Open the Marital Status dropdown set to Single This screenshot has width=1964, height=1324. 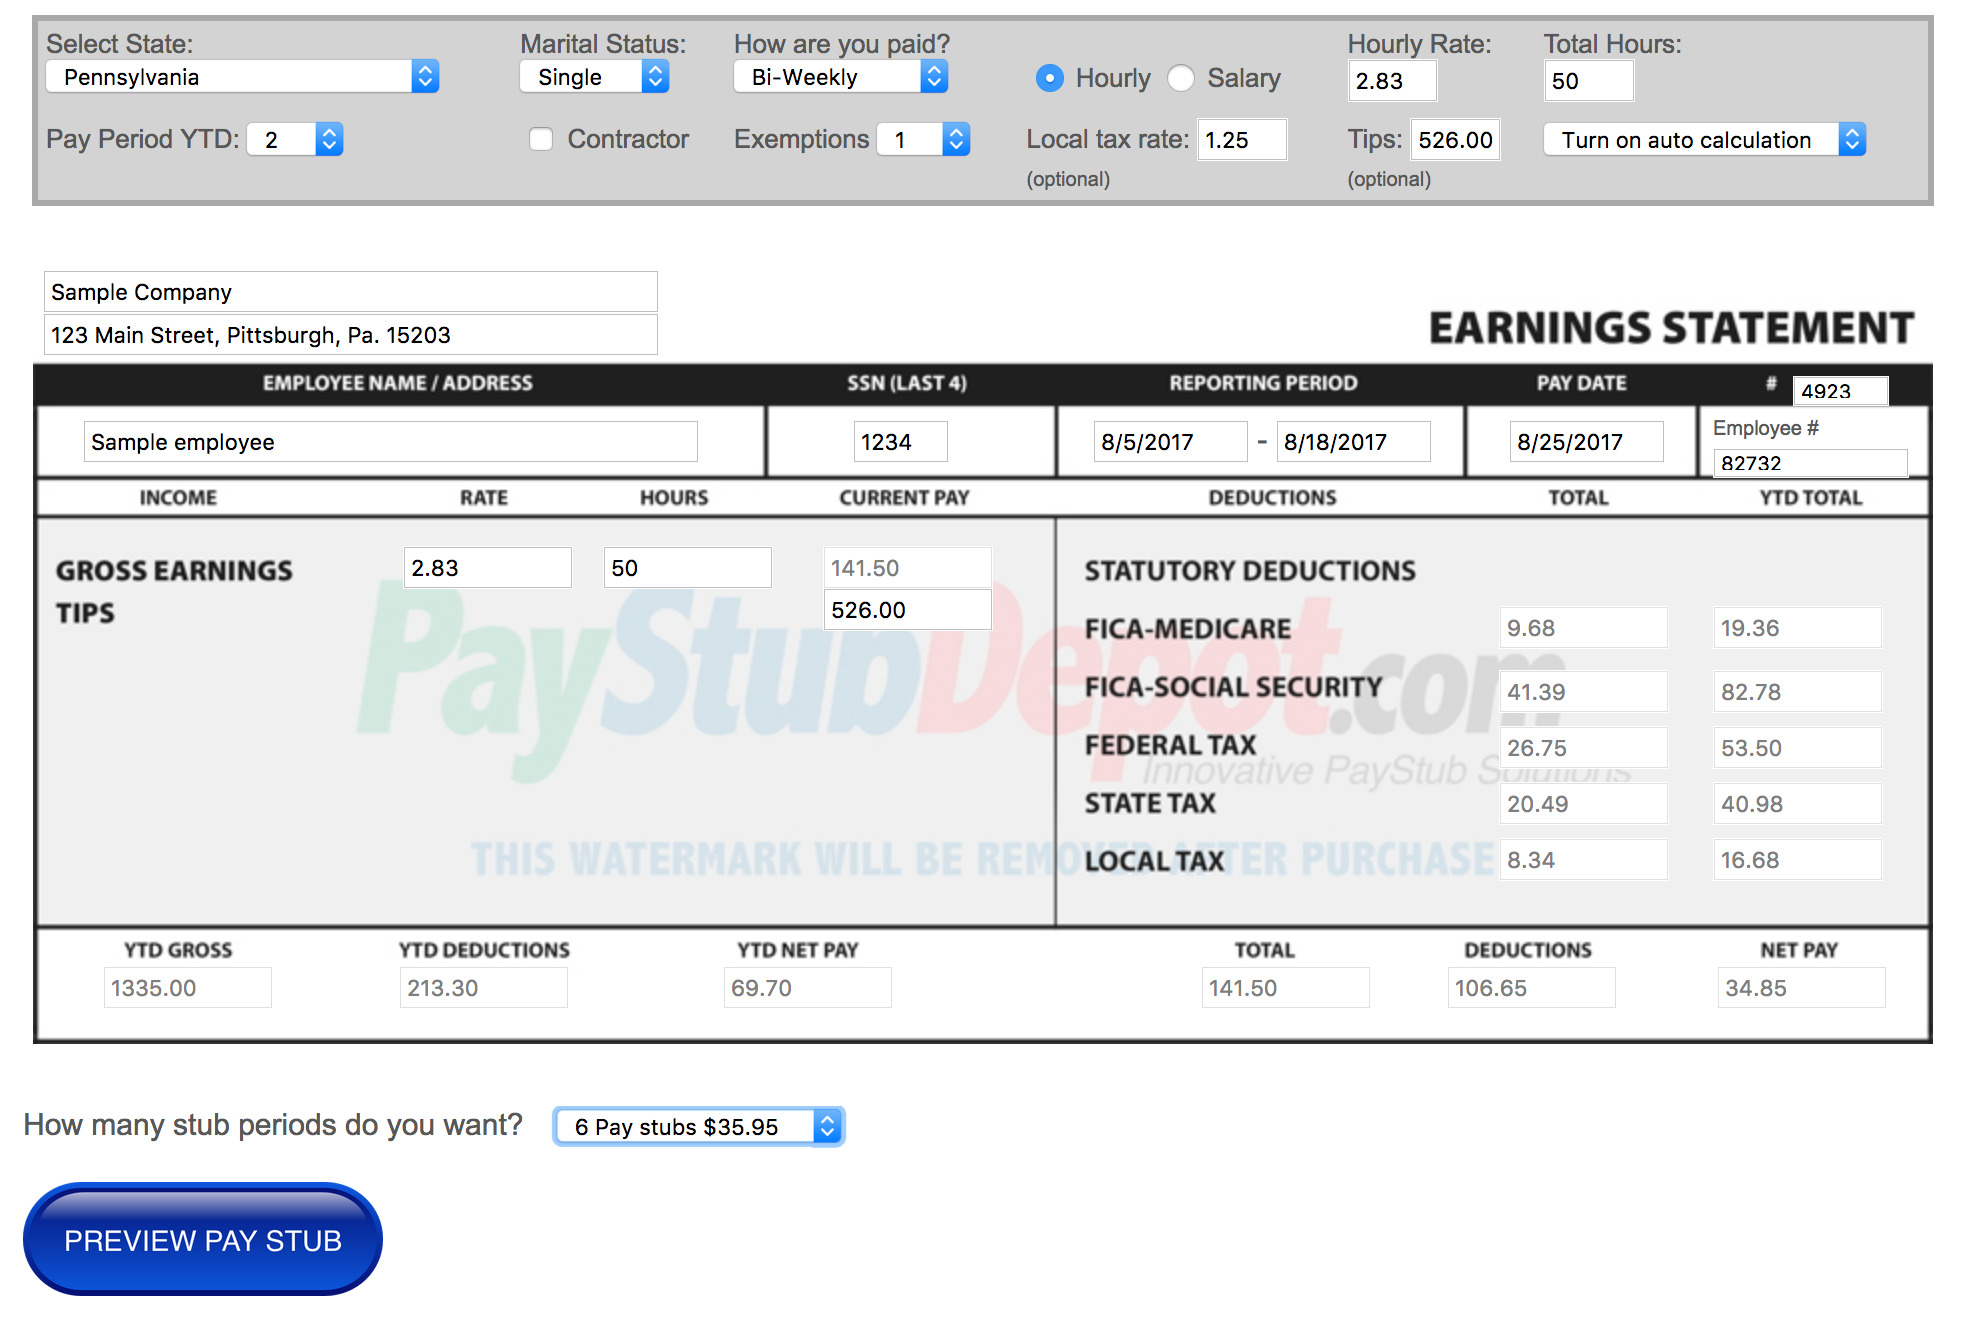pyautogui.click(x=594, y=77)
